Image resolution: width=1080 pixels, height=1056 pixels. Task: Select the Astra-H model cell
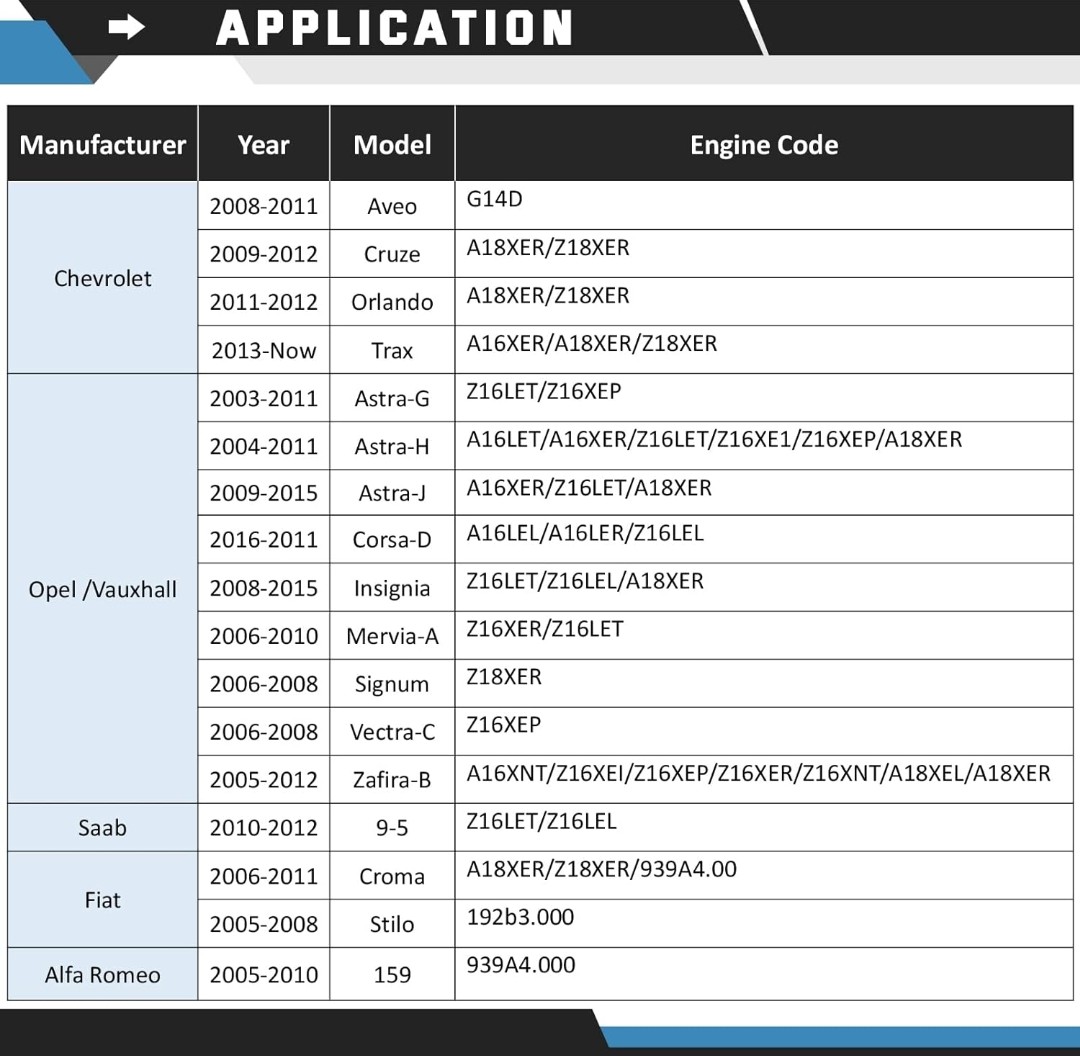(392, 447)
